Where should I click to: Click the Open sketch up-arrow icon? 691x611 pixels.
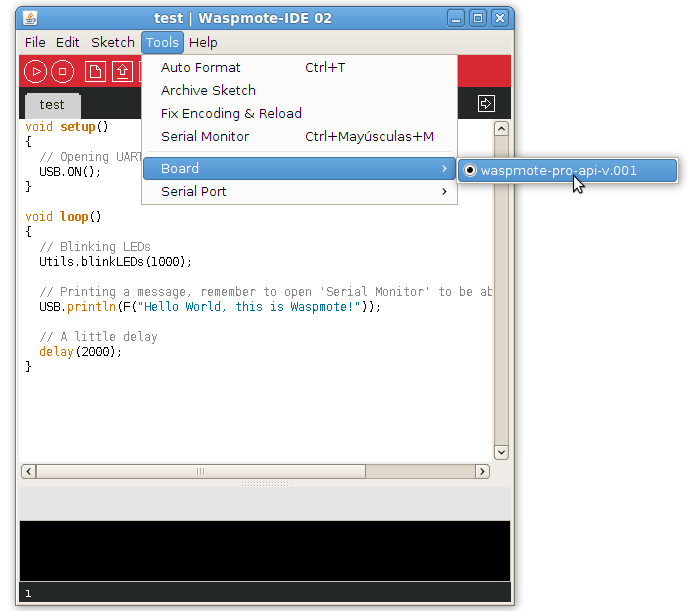pos(122,71)
